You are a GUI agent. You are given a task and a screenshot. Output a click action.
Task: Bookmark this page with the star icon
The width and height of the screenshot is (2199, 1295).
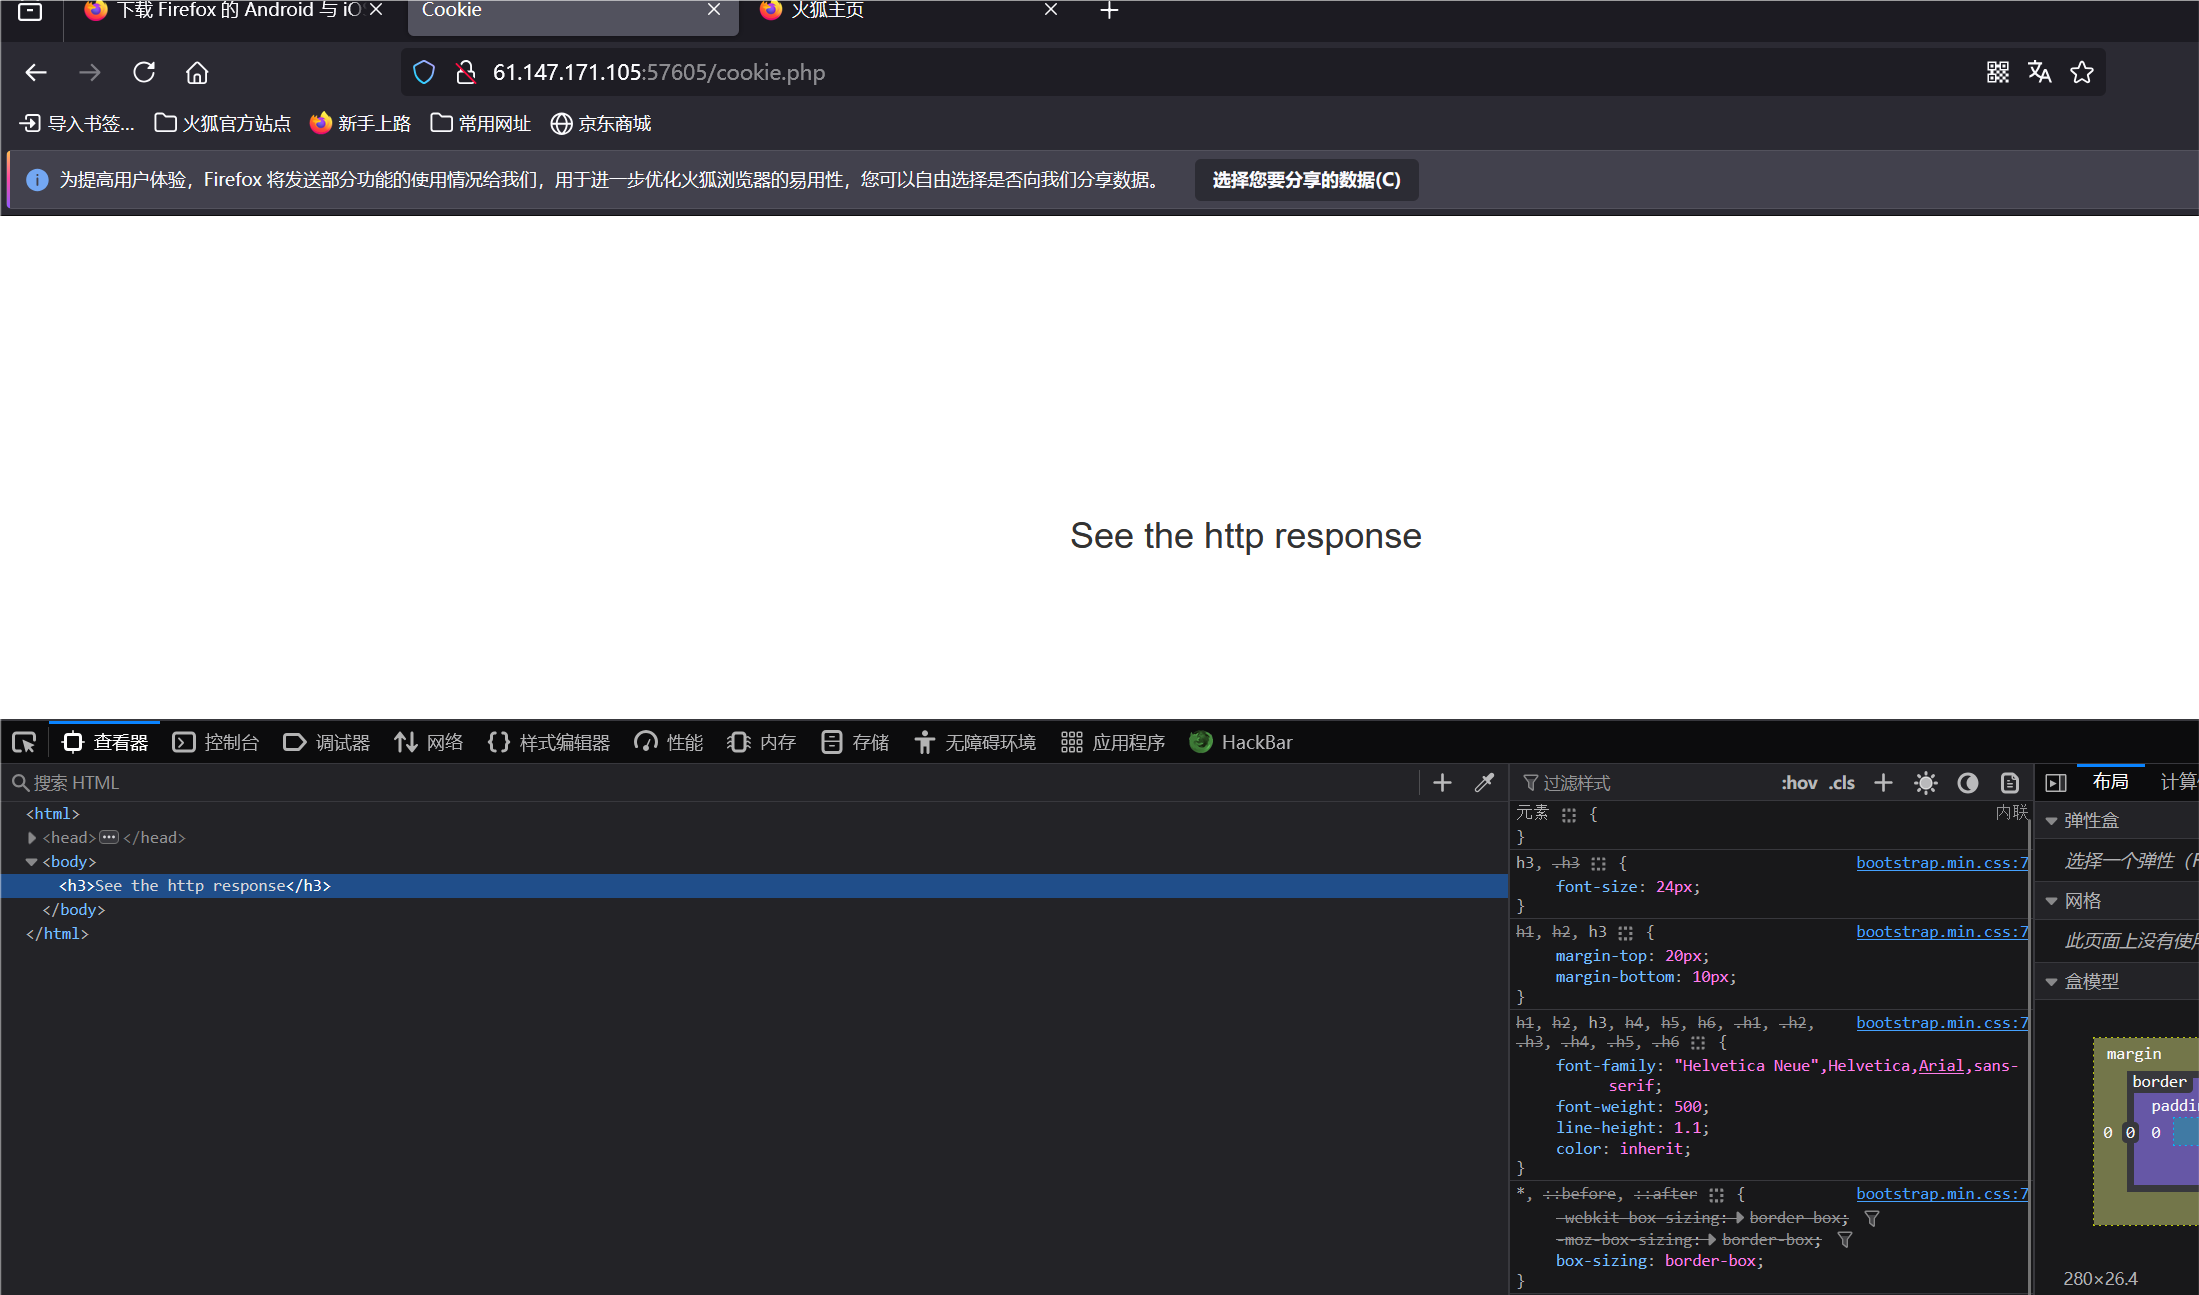tap(2082, 72)
